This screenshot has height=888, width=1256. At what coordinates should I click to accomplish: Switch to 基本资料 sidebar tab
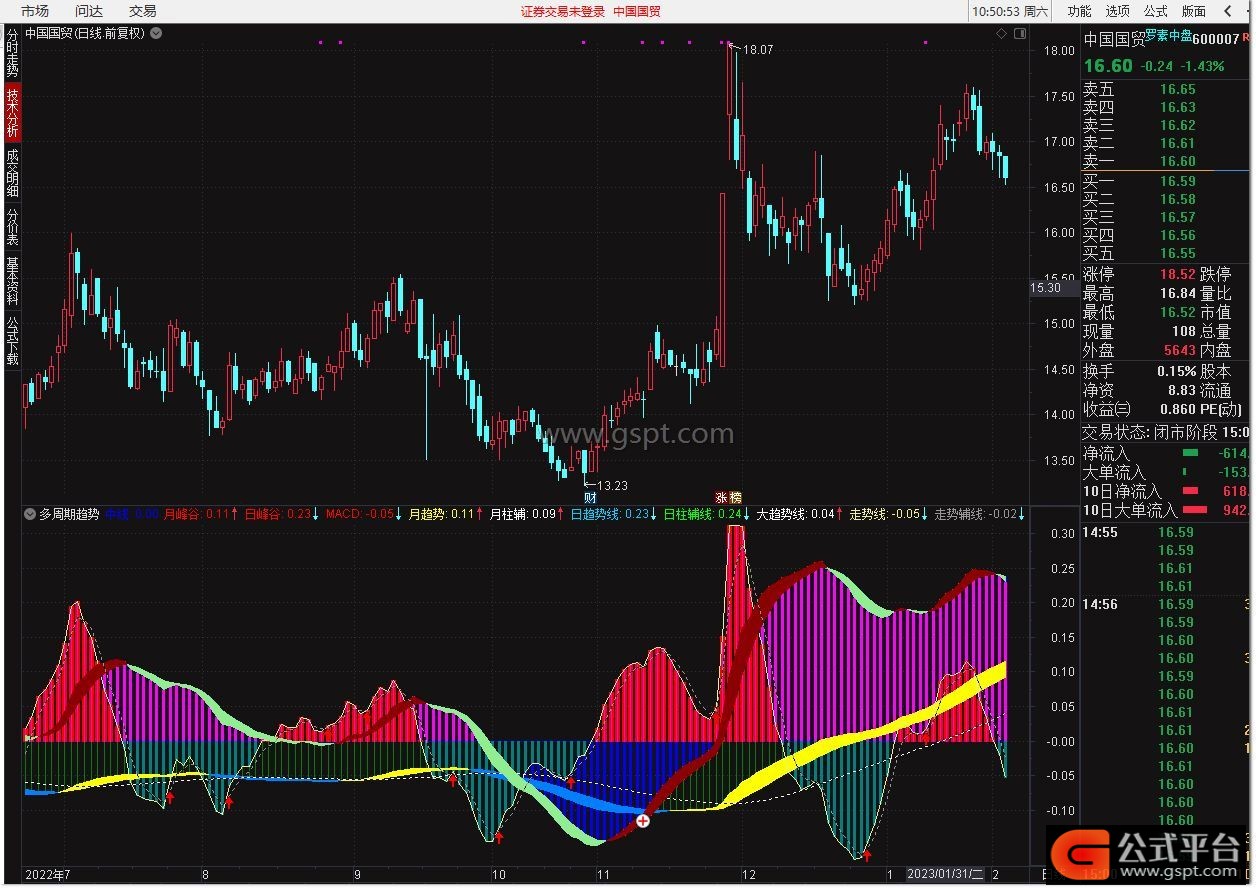click(x=12, y=281)
